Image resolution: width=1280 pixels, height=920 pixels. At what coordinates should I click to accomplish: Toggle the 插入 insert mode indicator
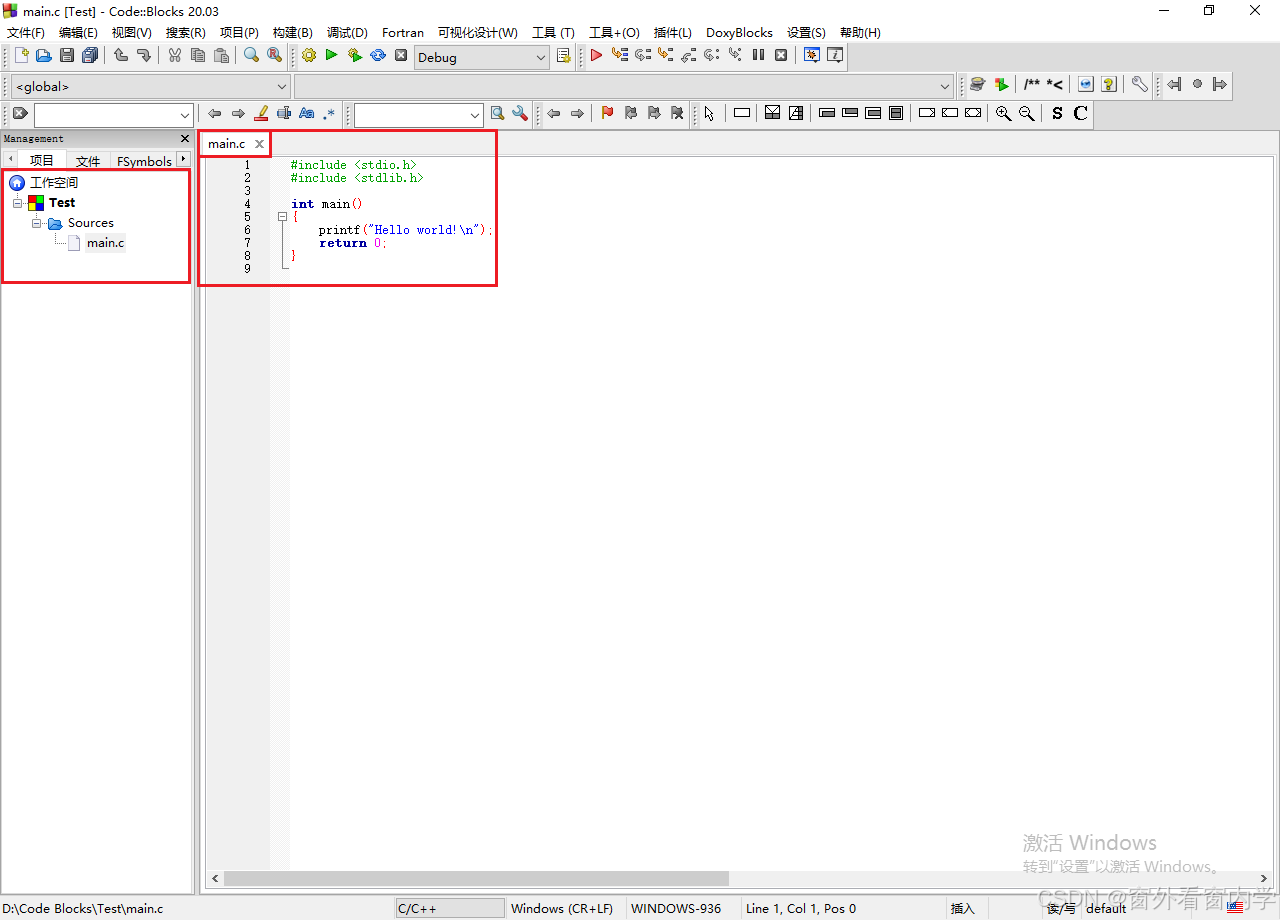click(x=962, y=908)
